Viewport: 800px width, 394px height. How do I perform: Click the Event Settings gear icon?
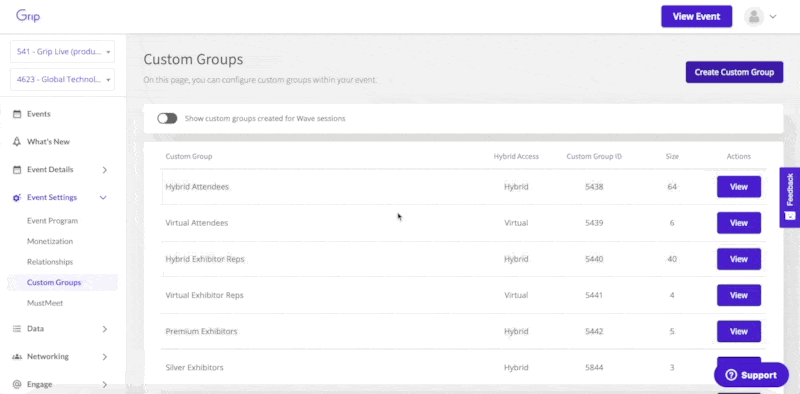(x=17, y=198)
